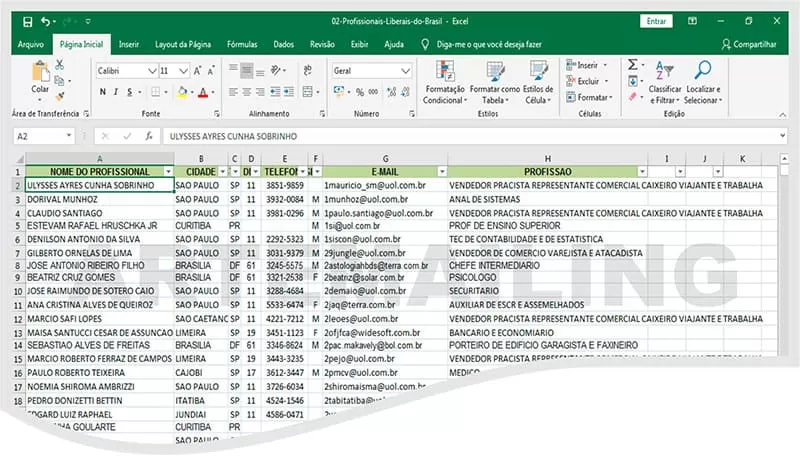This screenshot has height=456, width=800.
Task: Click the Undo arrow icon
Action: click(45, 21)
